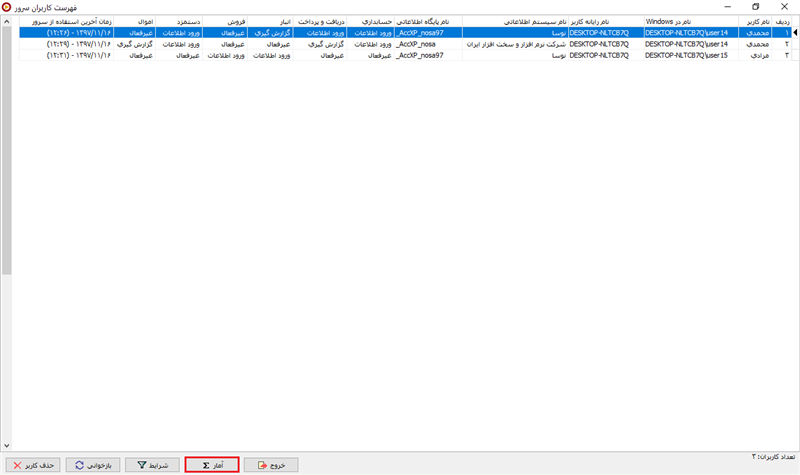Viewport: 800px width, 475px height.
Task: Click the app icon in title bar
Action: [x=9, y=7]
